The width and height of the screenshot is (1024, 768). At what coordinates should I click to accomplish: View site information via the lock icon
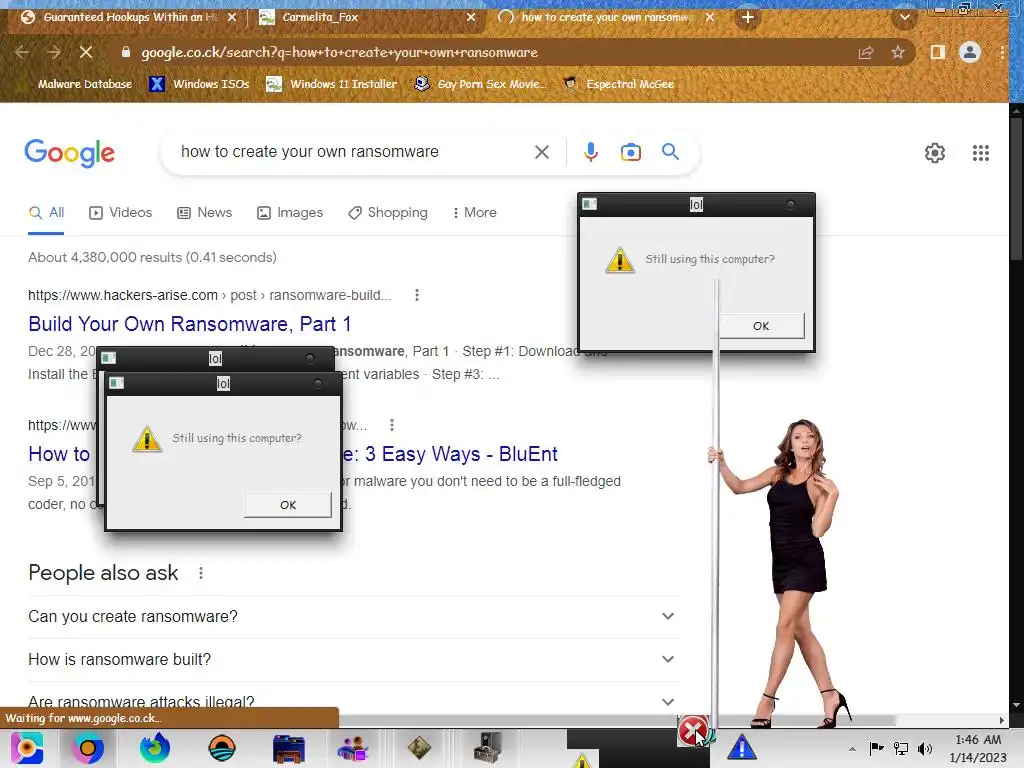click(x=125, y=52)
